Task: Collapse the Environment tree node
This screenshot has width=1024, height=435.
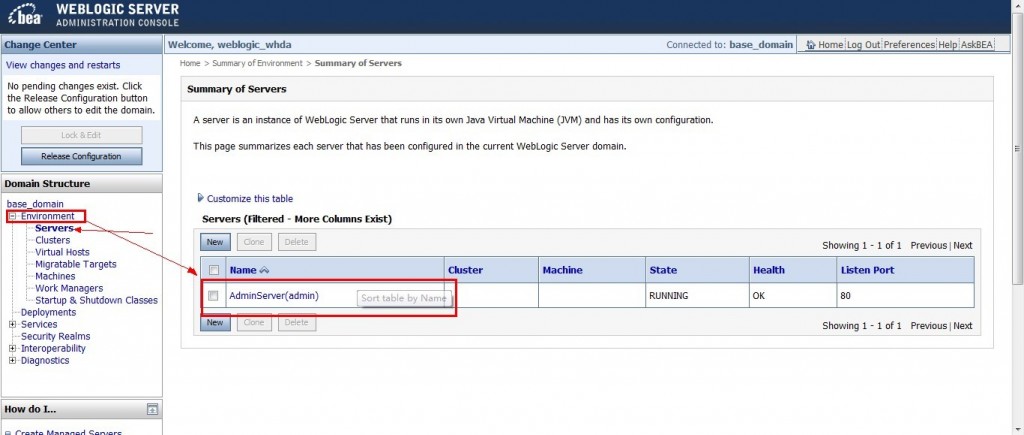Action: coord(12,216)
